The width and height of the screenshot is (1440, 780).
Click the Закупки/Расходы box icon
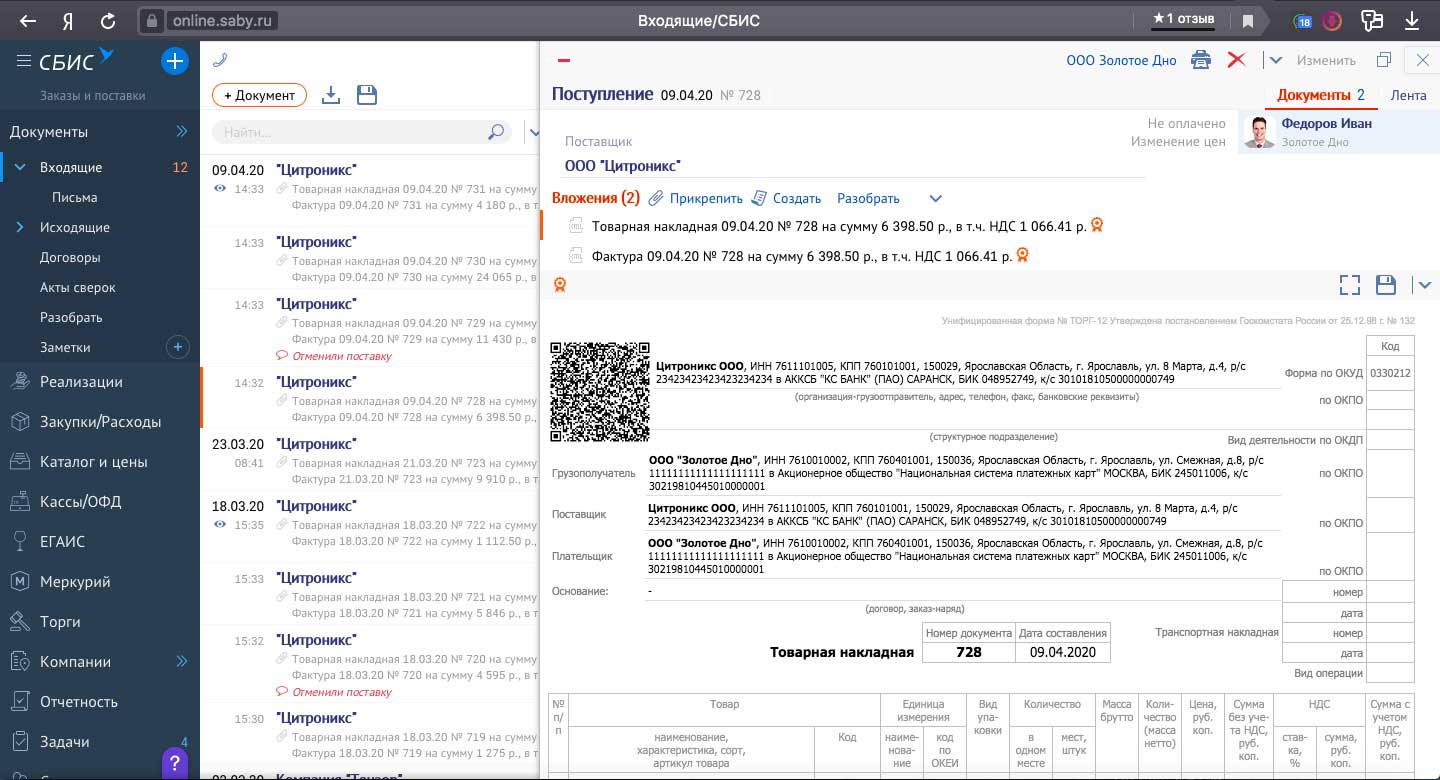[19, 421]
